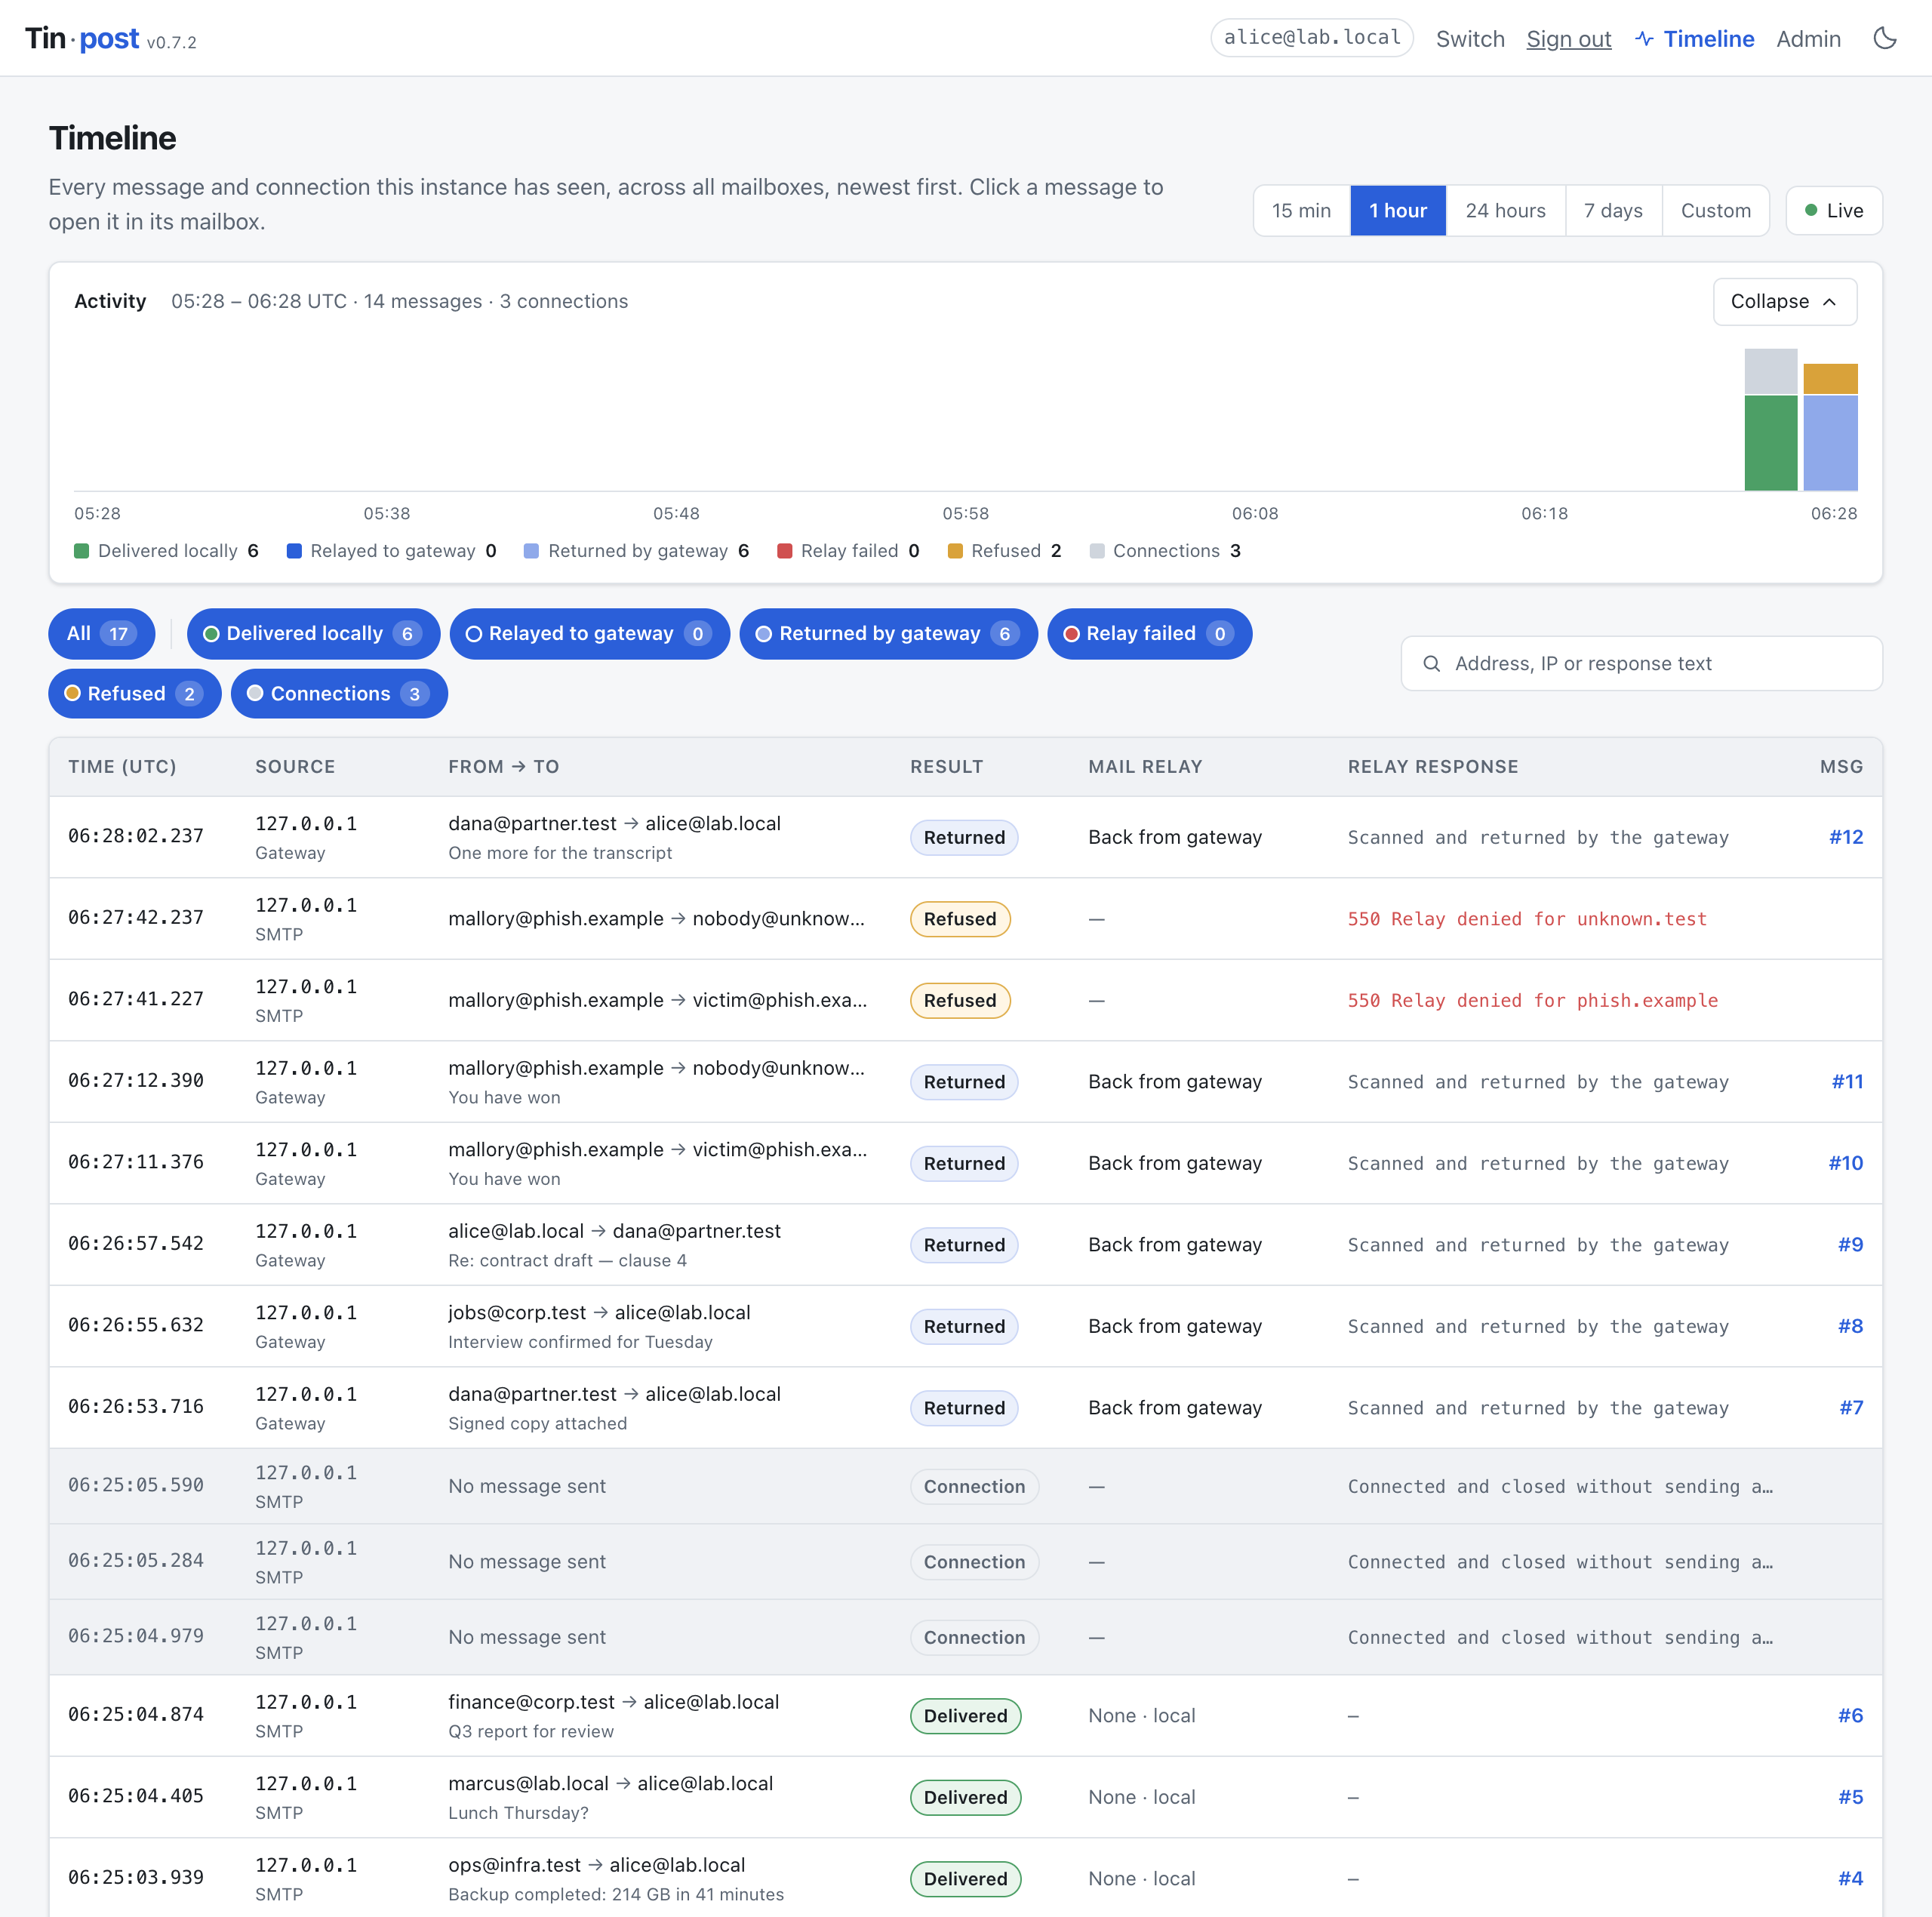Toggle the Returned by gateway filter
Image resolution: width=1932 pixels, height=1917 pixels.
tap(888, 634)
